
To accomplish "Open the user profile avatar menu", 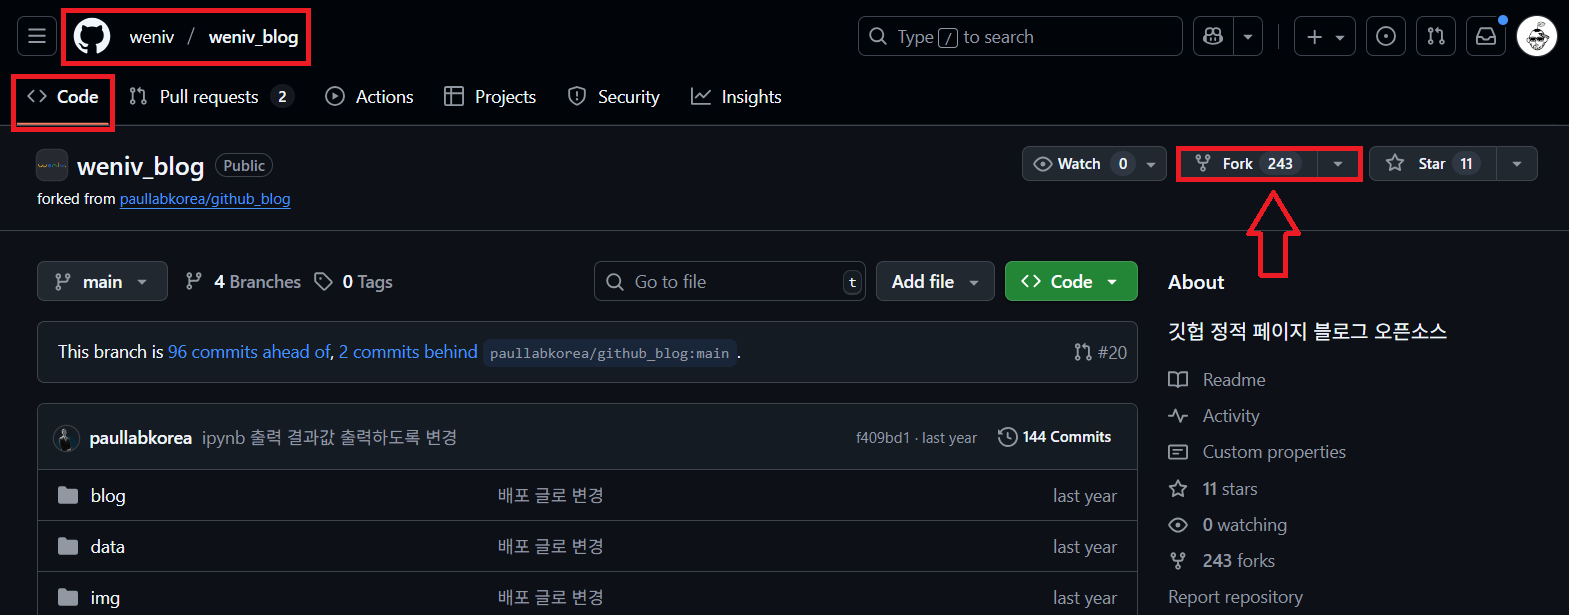I will click(1537, 37).
